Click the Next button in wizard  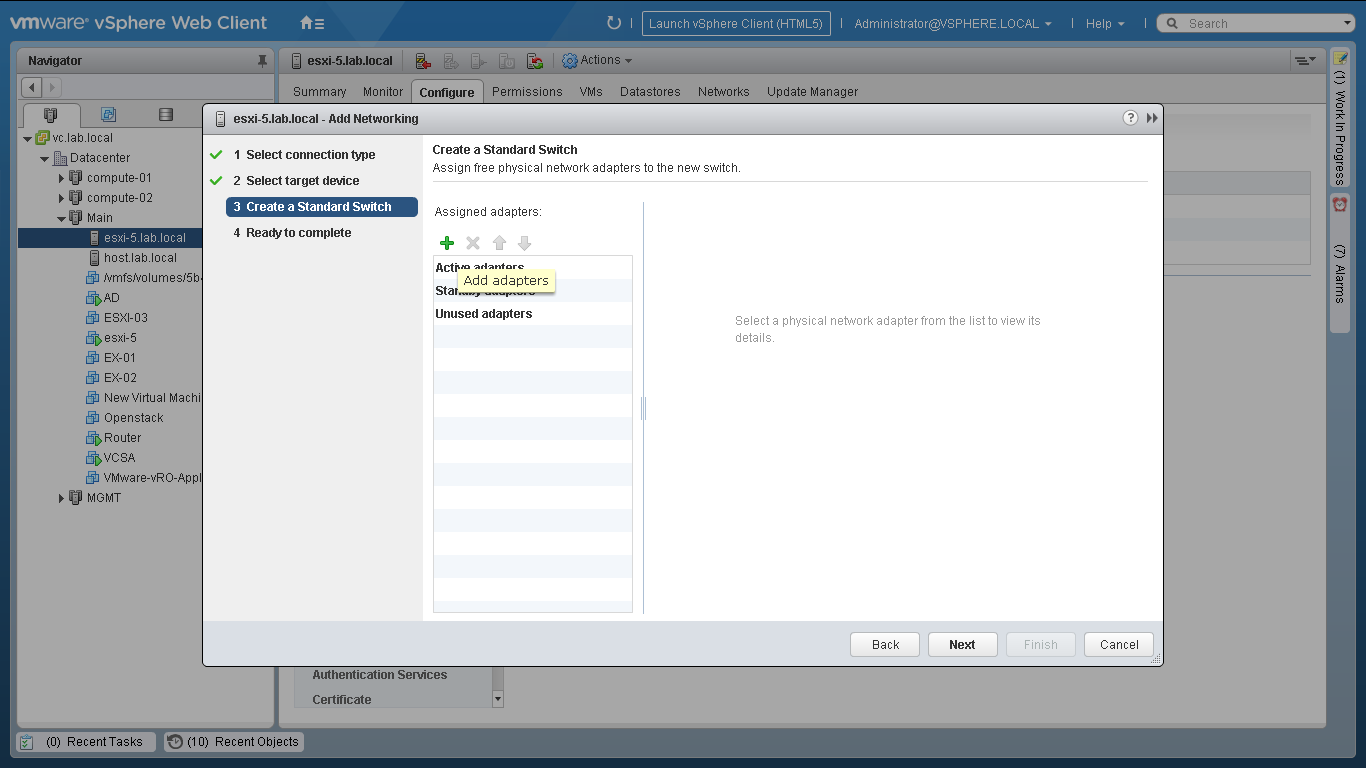[x=962, y=645]
